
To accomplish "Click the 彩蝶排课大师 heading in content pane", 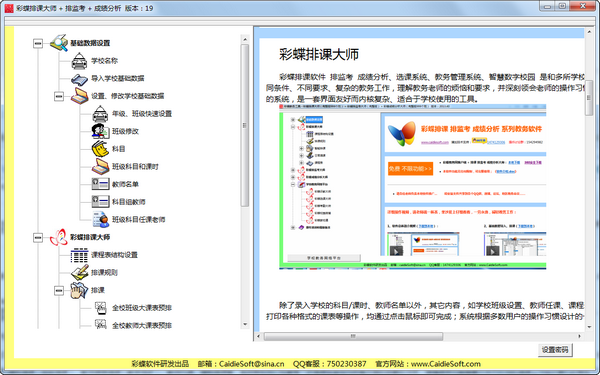I will click(319, 54).
